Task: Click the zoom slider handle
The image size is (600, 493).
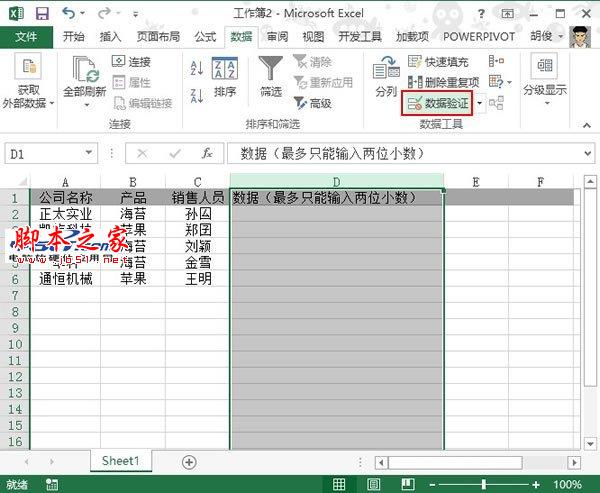Action: click(484, 484)
